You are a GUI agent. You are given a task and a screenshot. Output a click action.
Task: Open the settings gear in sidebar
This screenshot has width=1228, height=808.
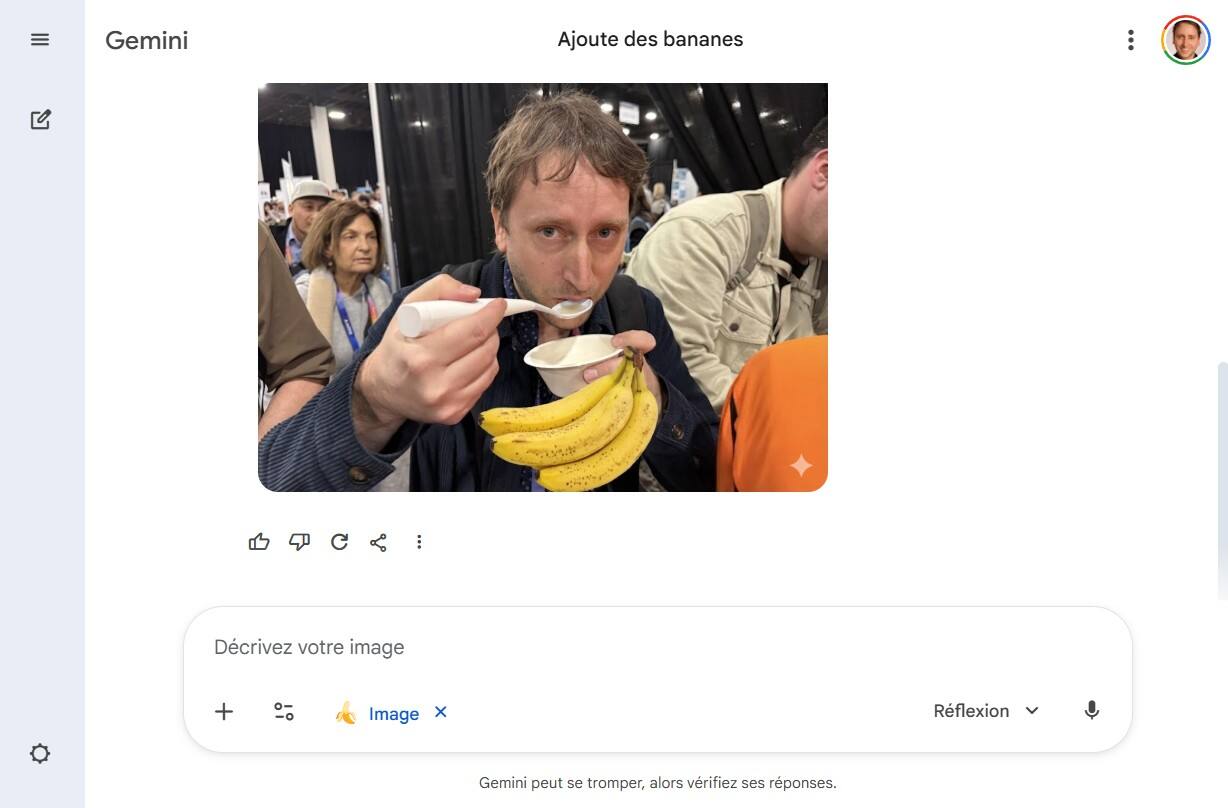(x=40, y=754)
